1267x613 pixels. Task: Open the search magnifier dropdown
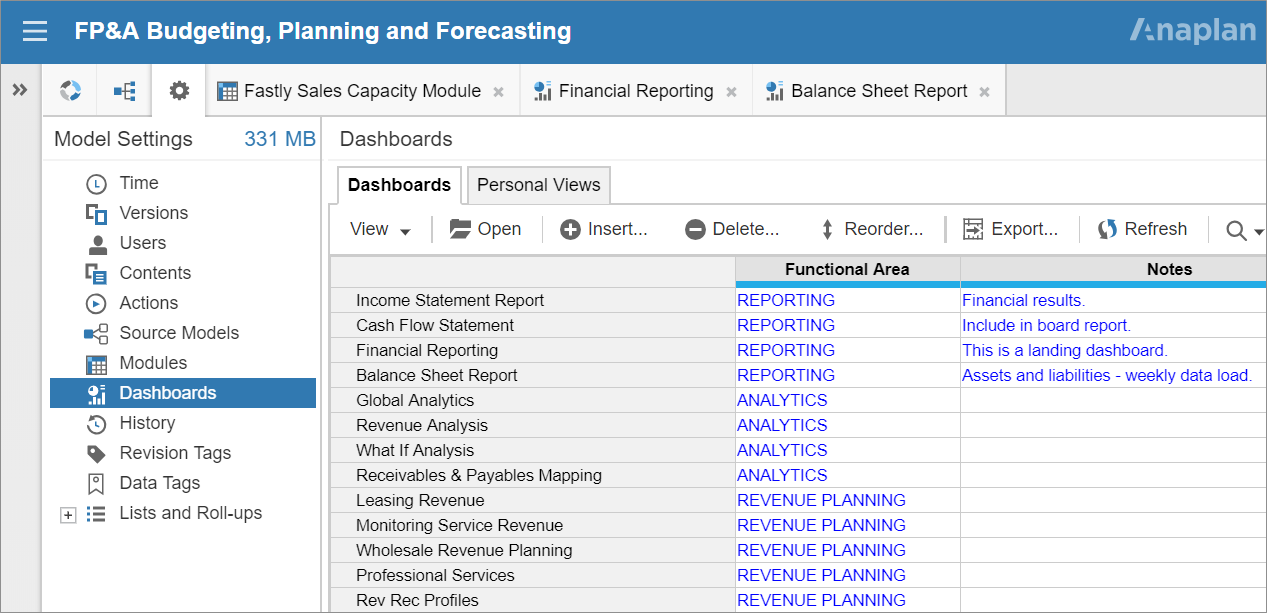point(1244,231)
